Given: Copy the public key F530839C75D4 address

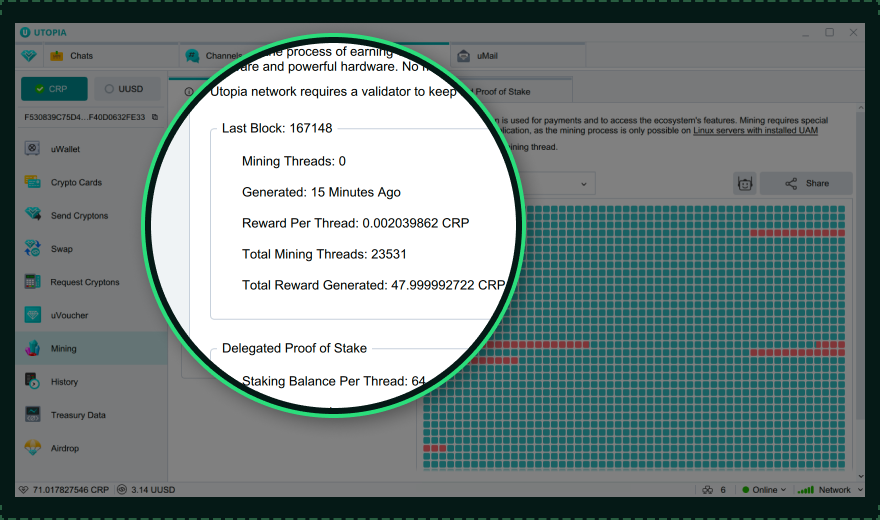Looking at the screenshot, I should coord(155,117).
